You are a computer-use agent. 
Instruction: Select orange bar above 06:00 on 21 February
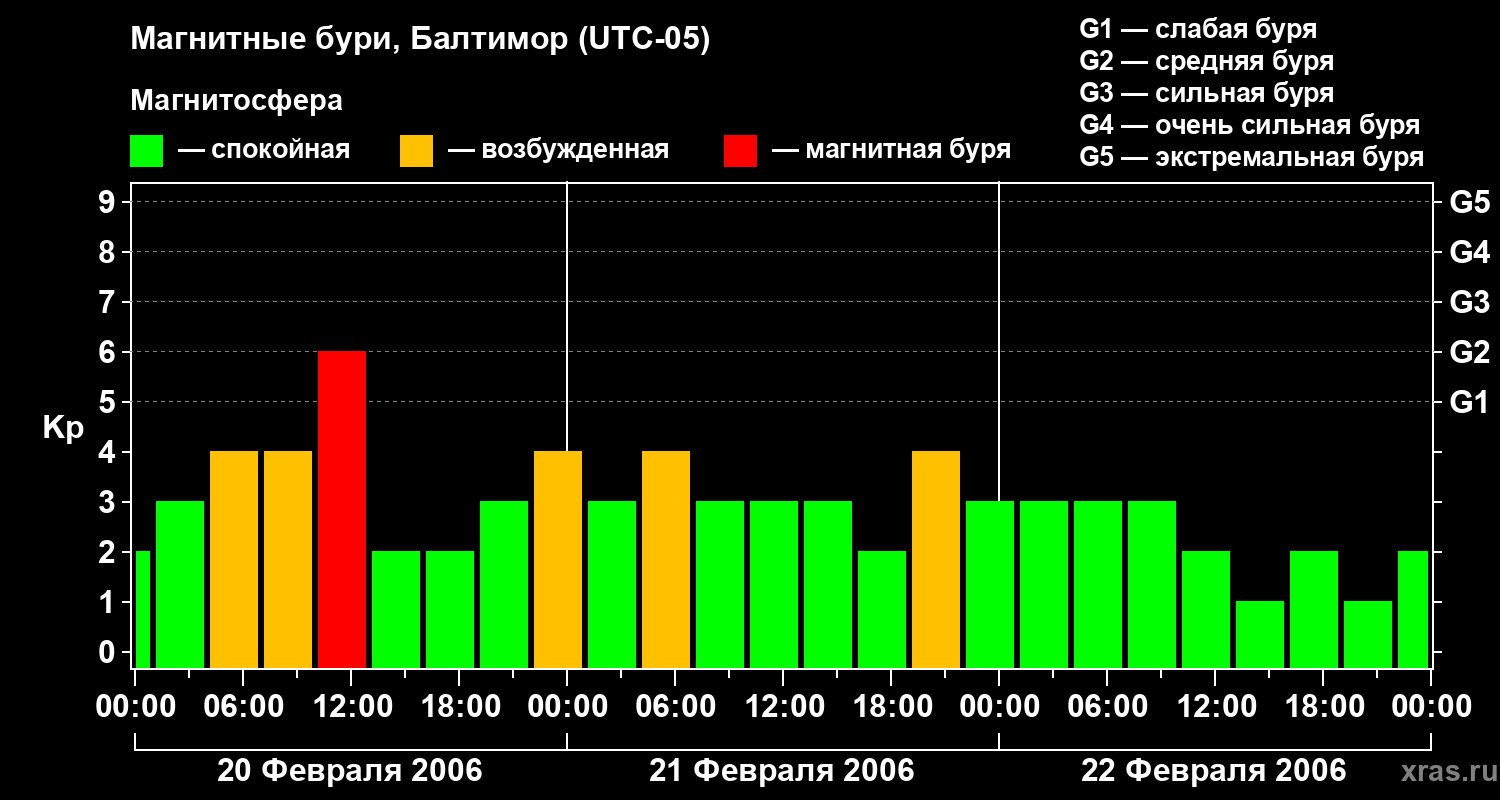coord(666,559)
